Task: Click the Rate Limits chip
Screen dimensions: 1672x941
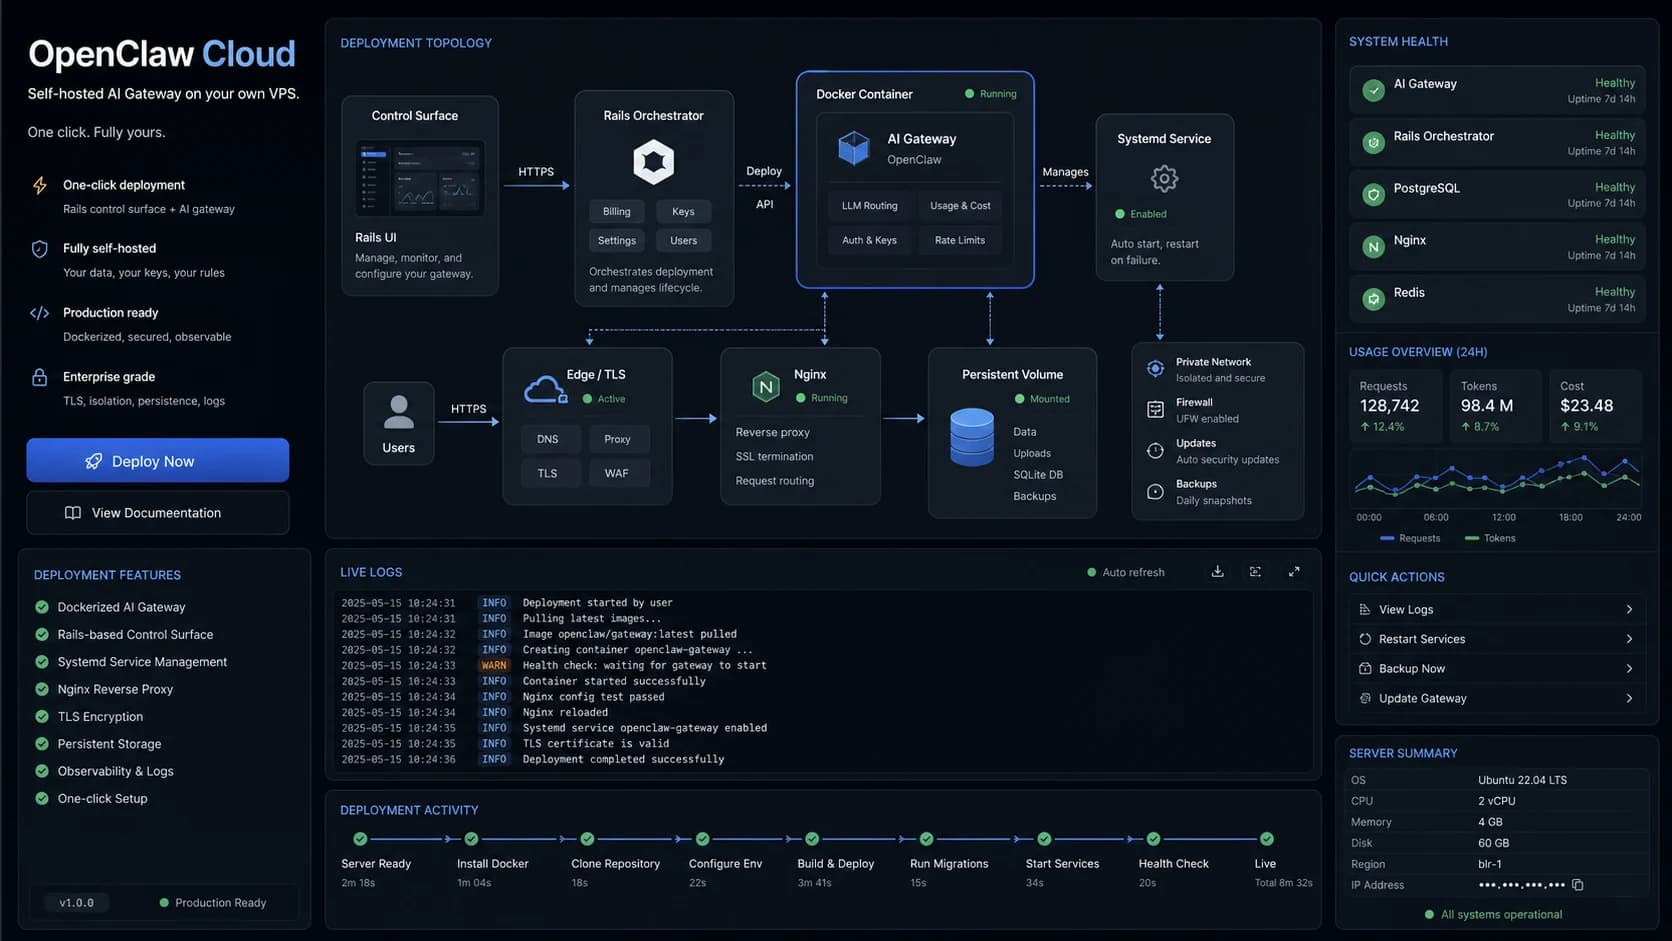Action: [960, 240]
